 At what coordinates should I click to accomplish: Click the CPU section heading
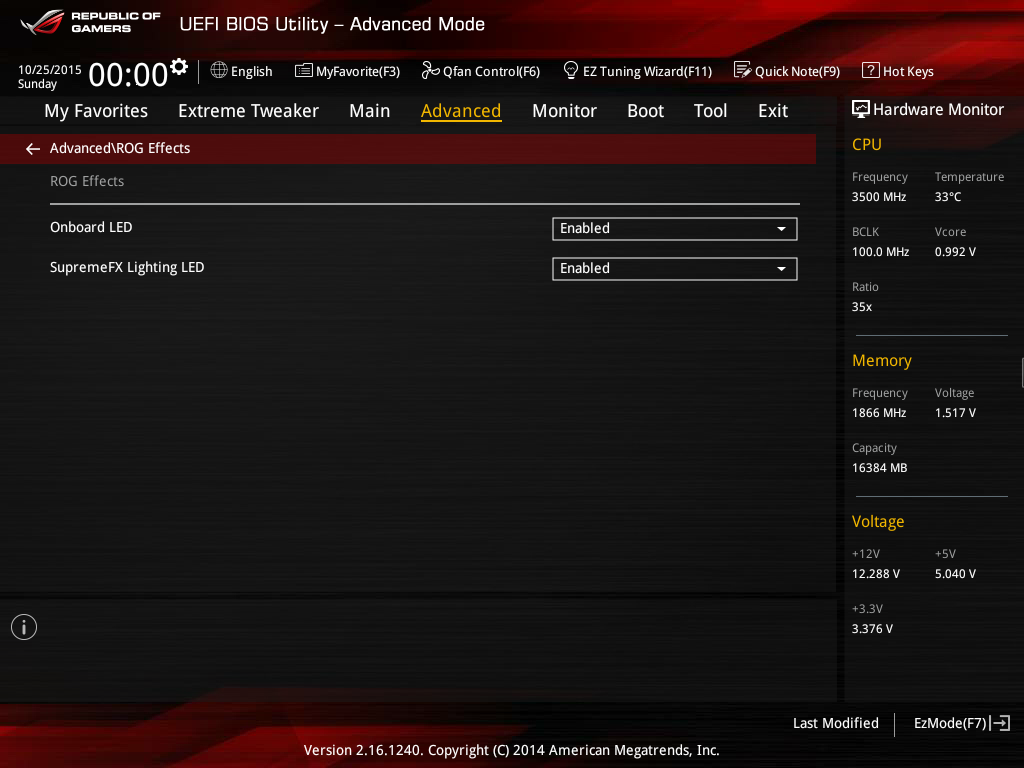pyautogui.click(x=867, y=144)
